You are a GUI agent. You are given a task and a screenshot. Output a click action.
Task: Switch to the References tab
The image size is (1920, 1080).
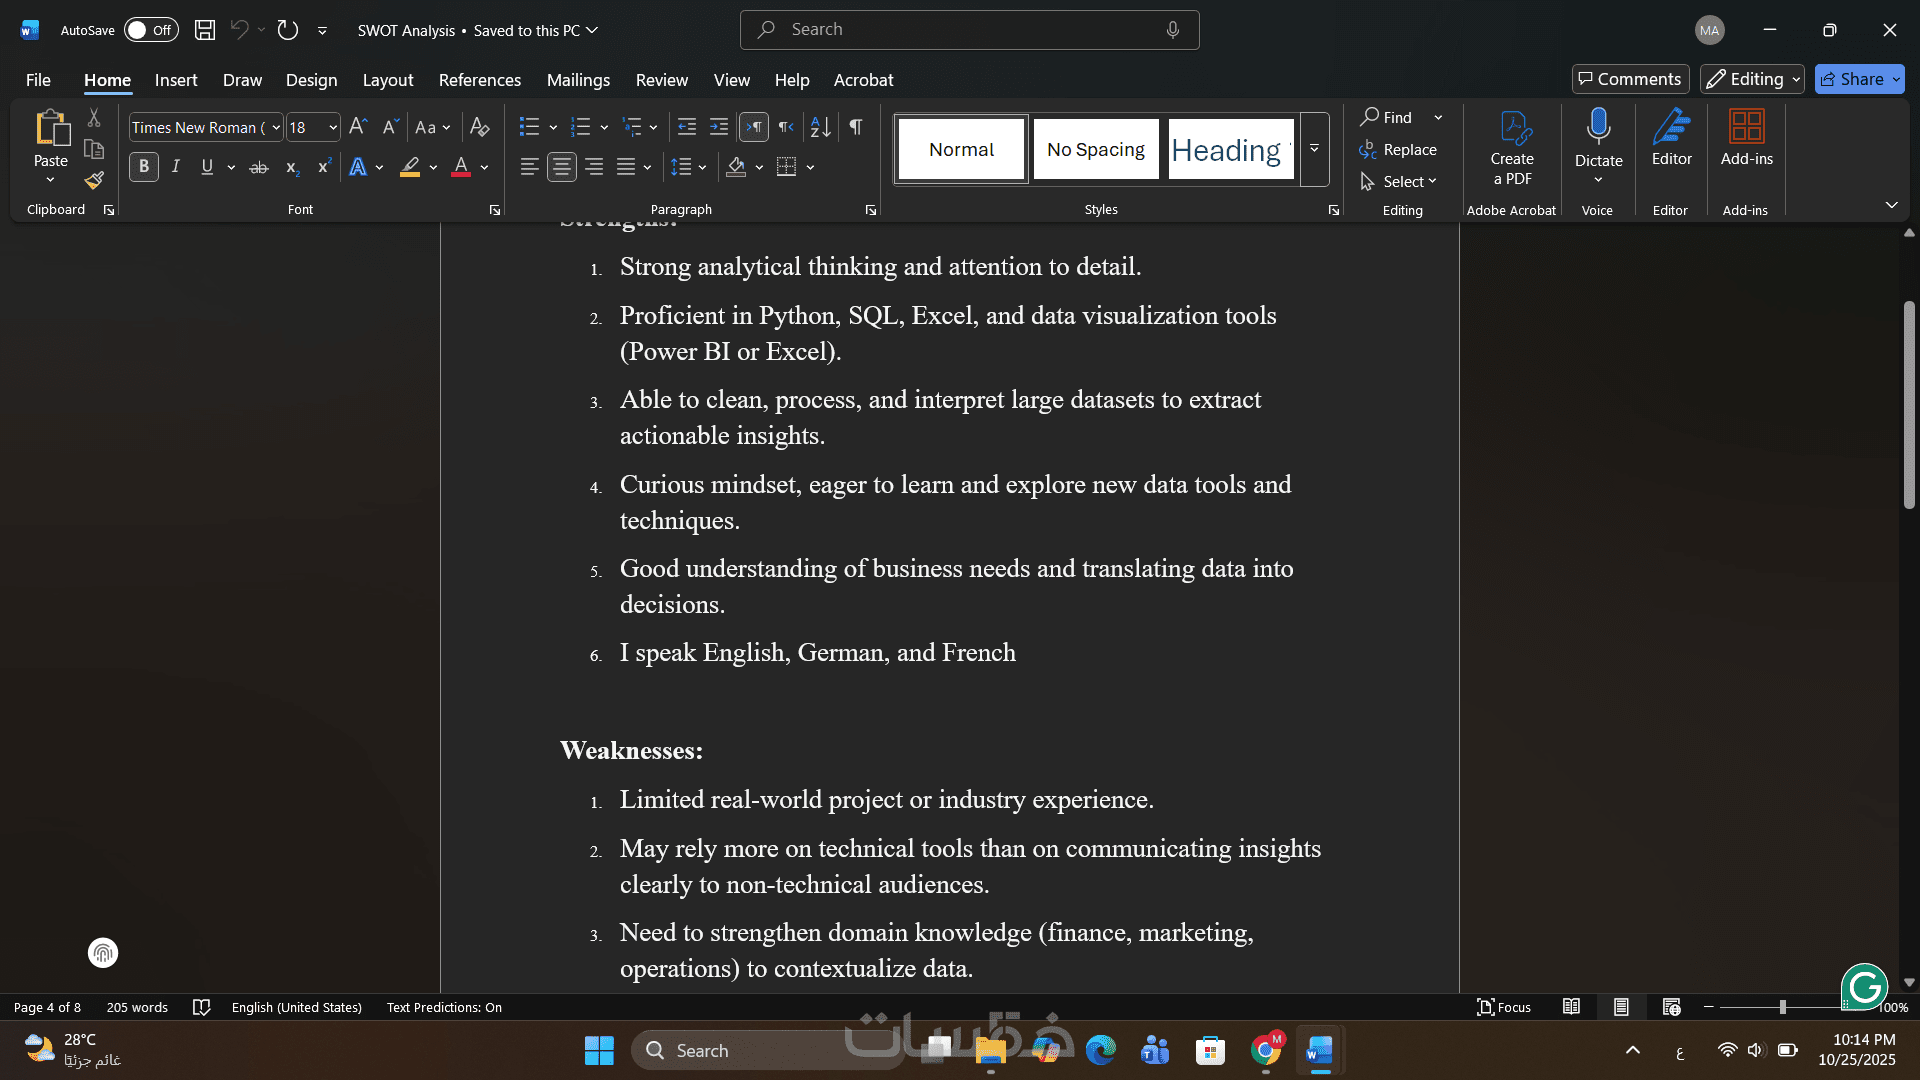coord(479,80)
